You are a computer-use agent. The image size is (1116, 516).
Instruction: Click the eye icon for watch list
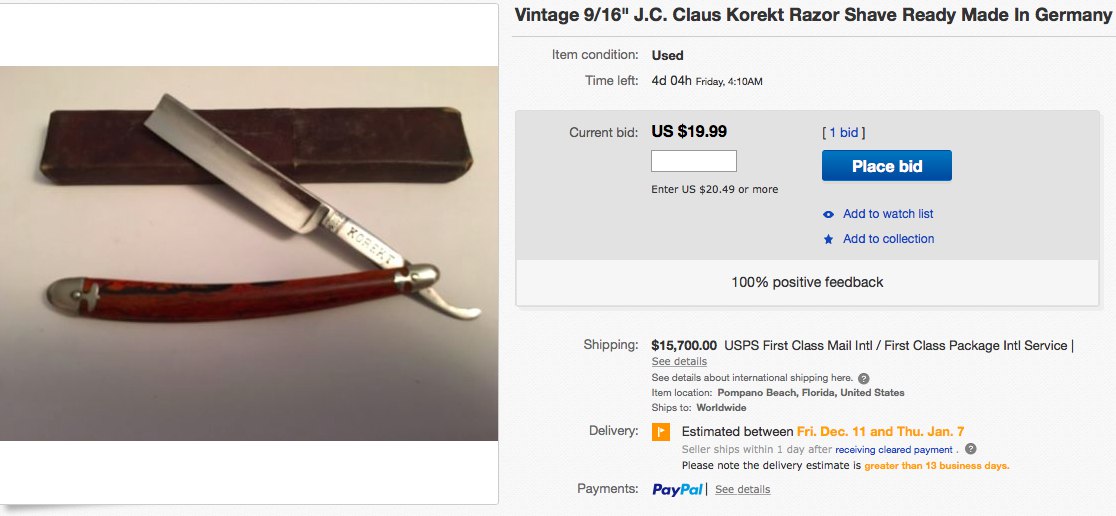pos(828,214)
